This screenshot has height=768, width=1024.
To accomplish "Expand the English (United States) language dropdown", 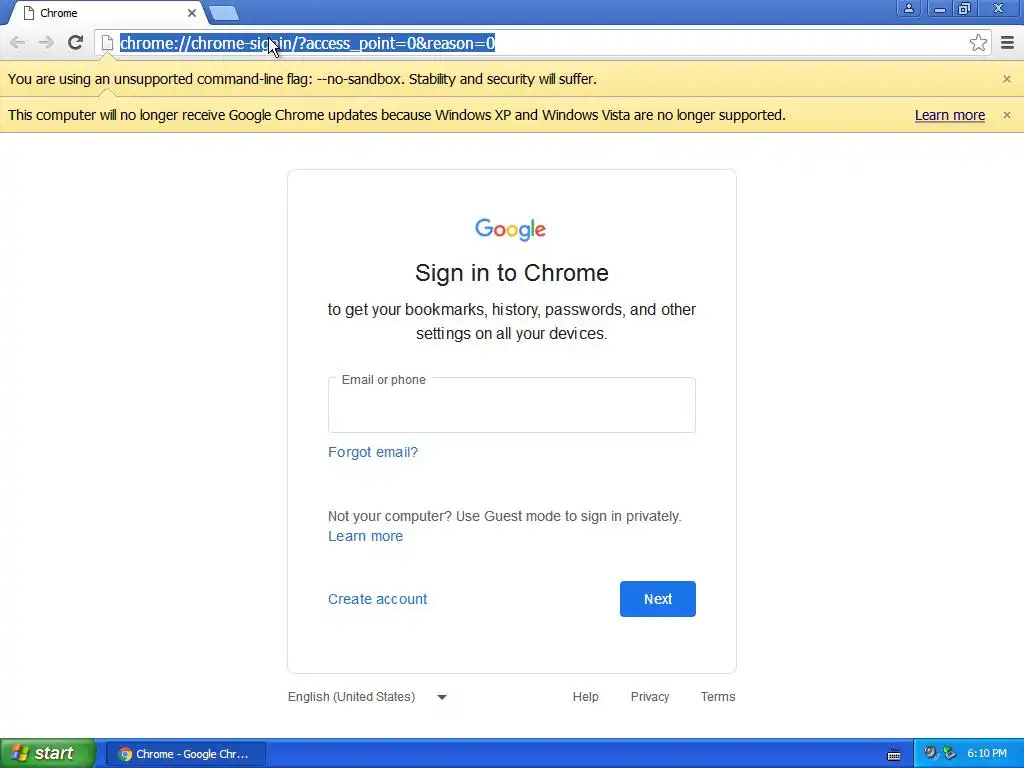I will point(368,697).
